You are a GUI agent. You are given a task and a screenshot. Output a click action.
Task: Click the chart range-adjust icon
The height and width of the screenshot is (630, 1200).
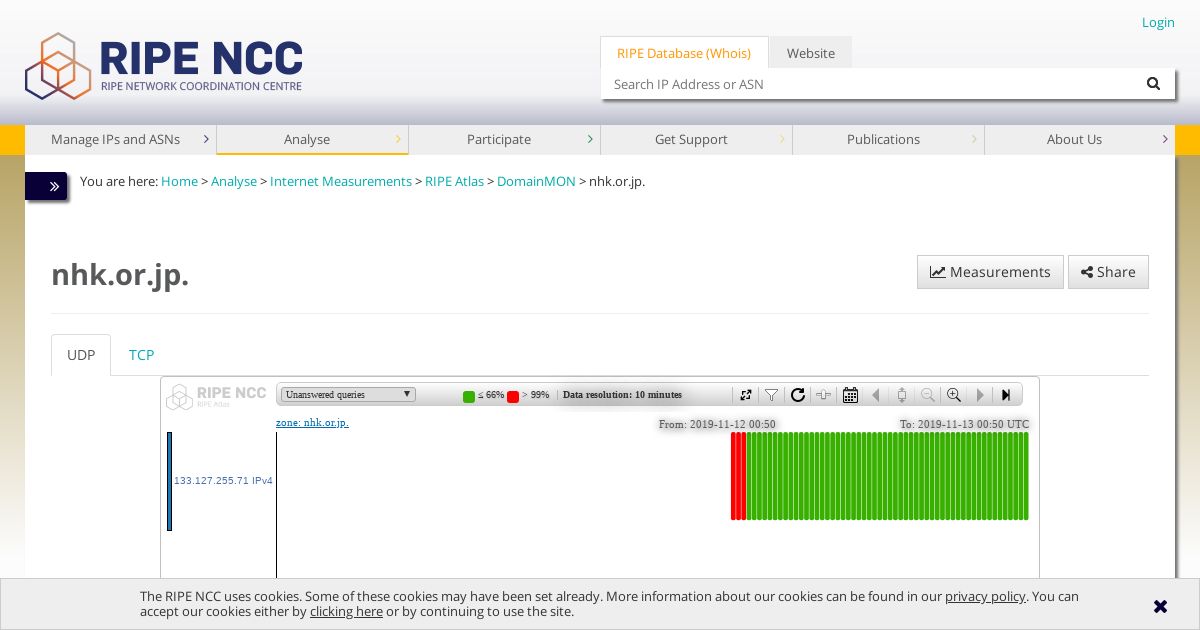tap(824, 395)
